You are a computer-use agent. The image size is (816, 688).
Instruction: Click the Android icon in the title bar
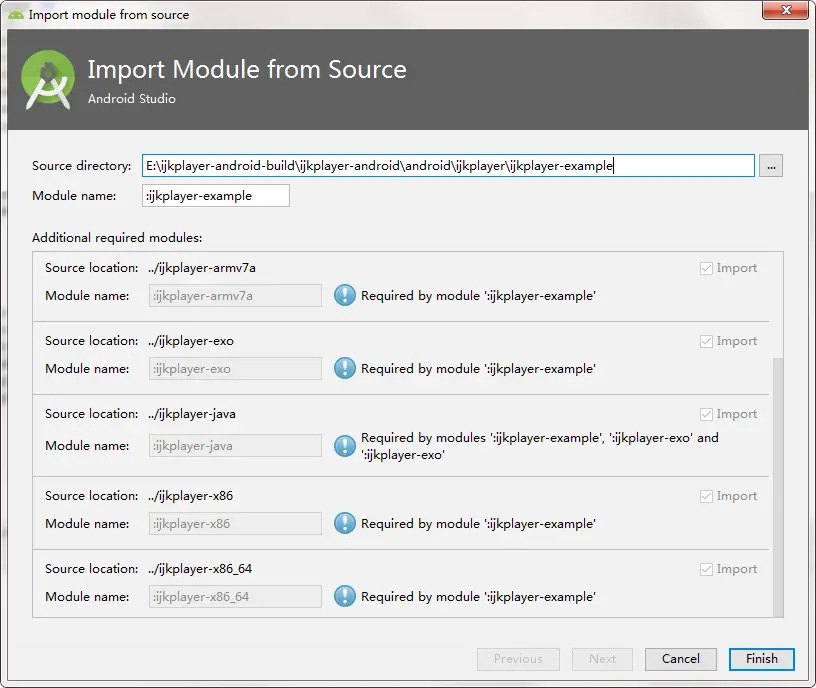point(15,15)
